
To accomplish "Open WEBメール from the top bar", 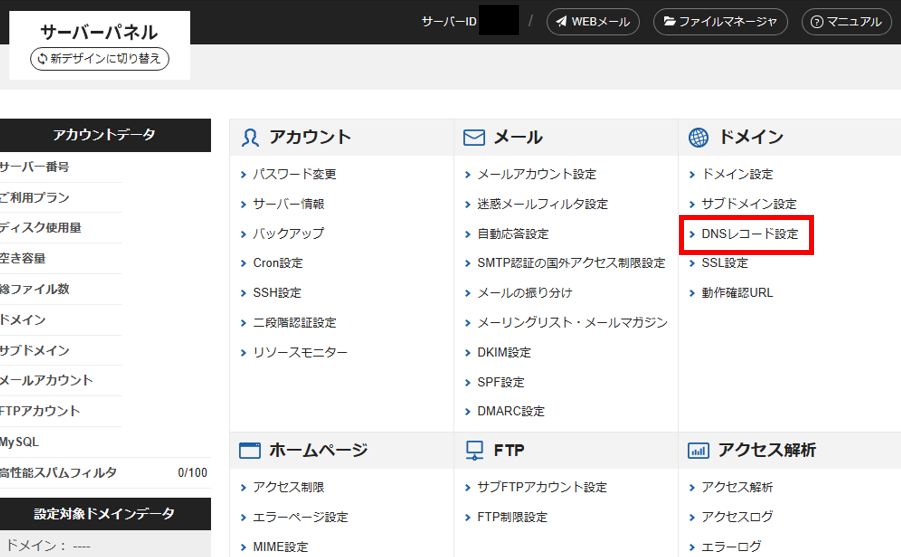I will coord(593,21).
